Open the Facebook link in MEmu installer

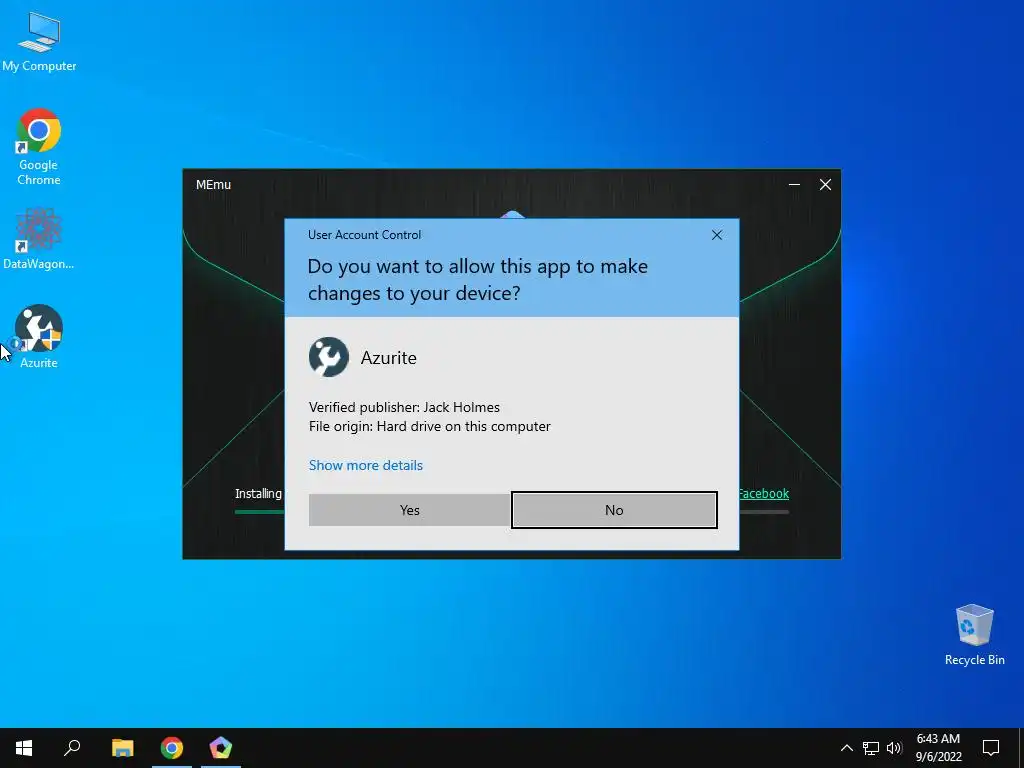pyautogui.click(x=763, y=494)
